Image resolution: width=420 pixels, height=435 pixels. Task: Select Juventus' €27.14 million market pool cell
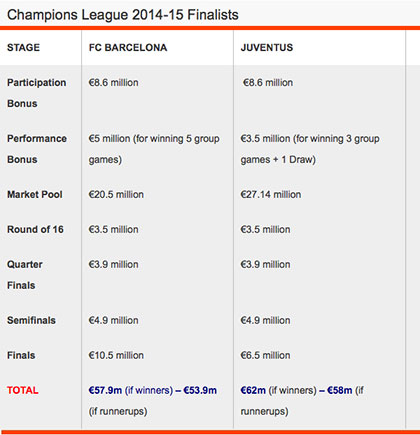tap(271, 194)
